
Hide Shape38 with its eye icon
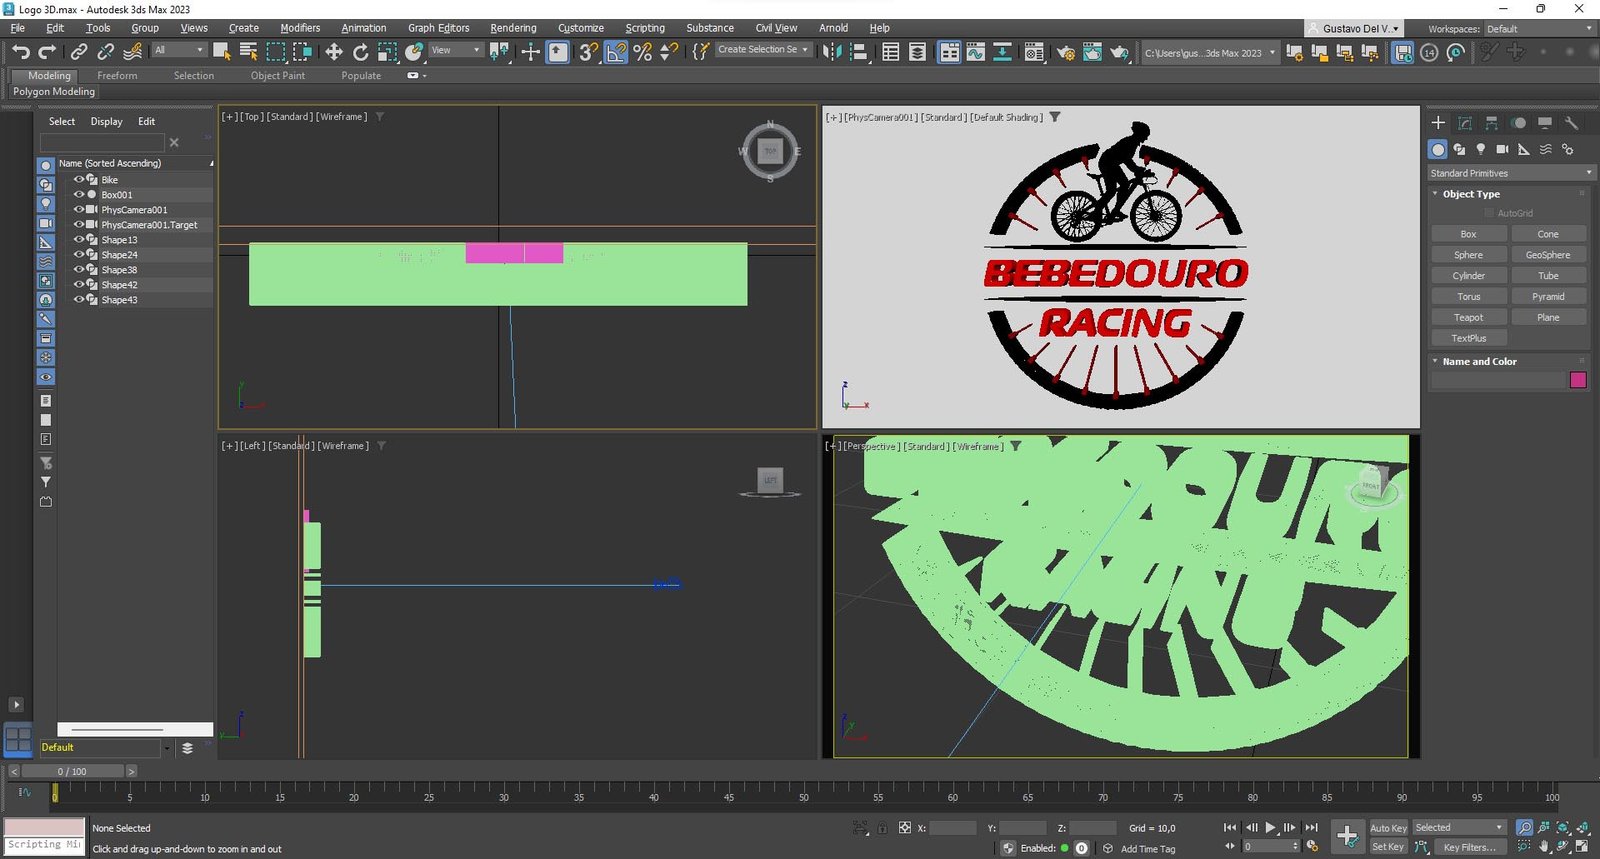pos(79,270)
